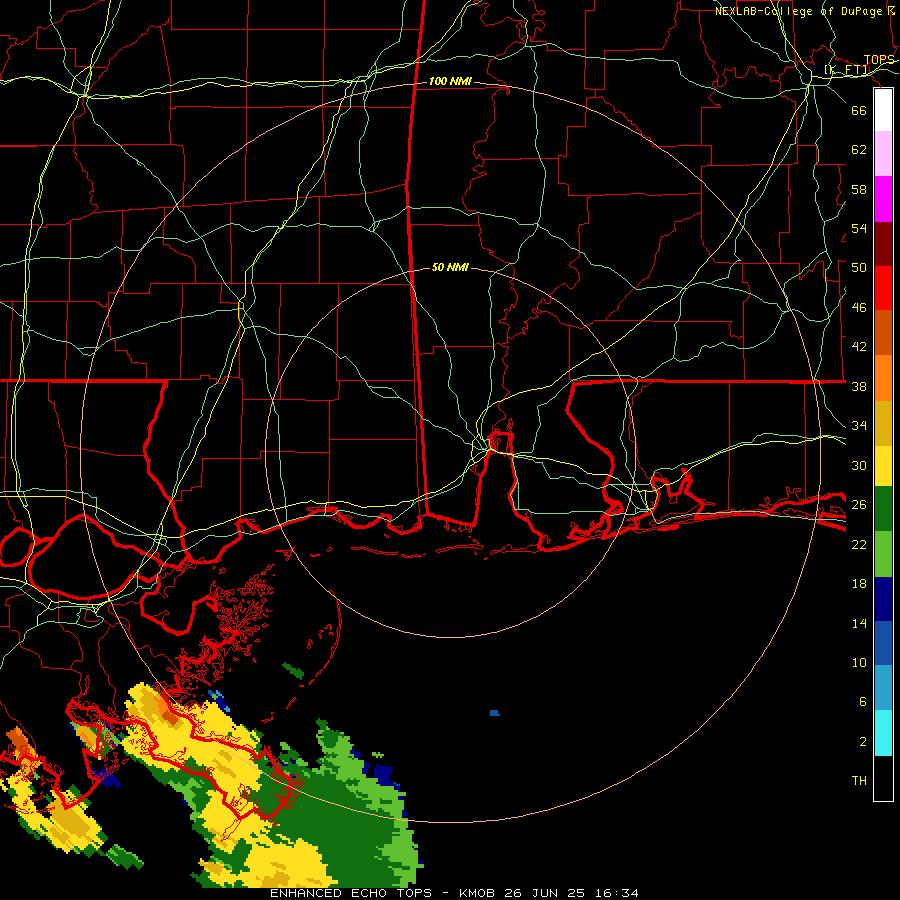Click the bright red legend swatch
The image size is (900, 900).
(883, 288)
